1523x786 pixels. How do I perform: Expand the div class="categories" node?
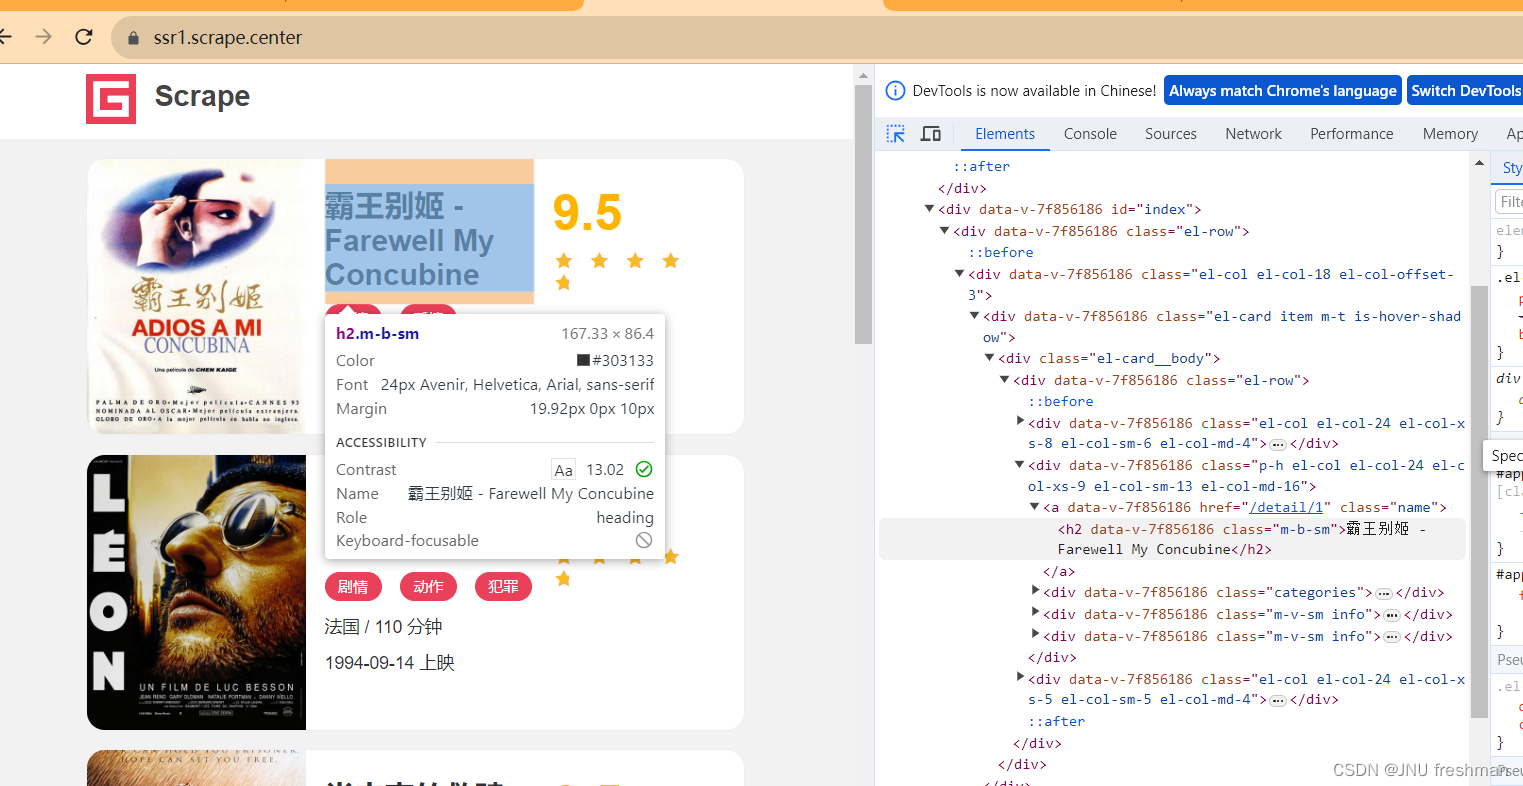(1035, 591)
